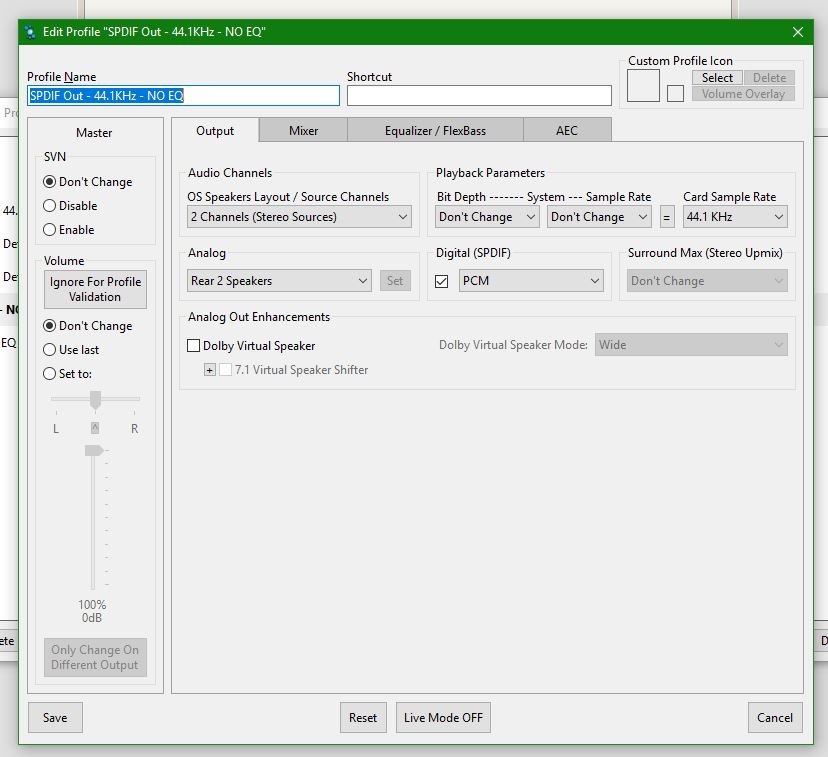Click the L/R balance slider thumb

point(96,400)
